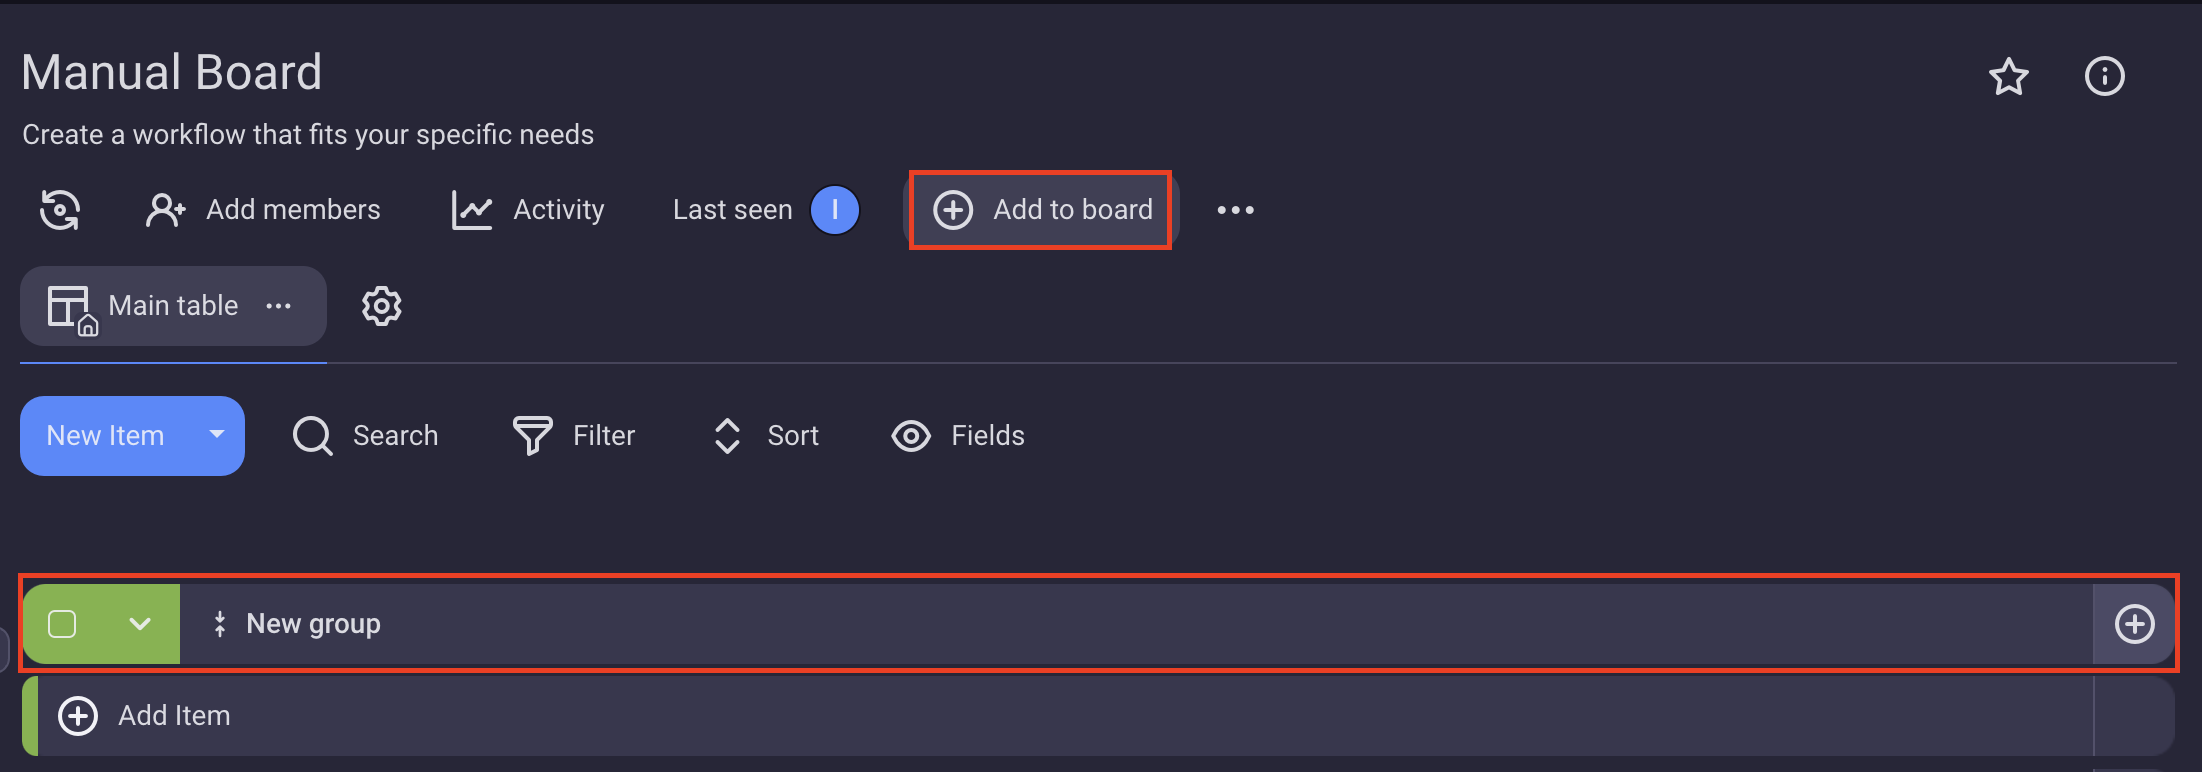The height and width of the screenshot is (772, 2202).
Task: Click the Activity chart icon
Action: pyautogui.click(x=472, y=210)
